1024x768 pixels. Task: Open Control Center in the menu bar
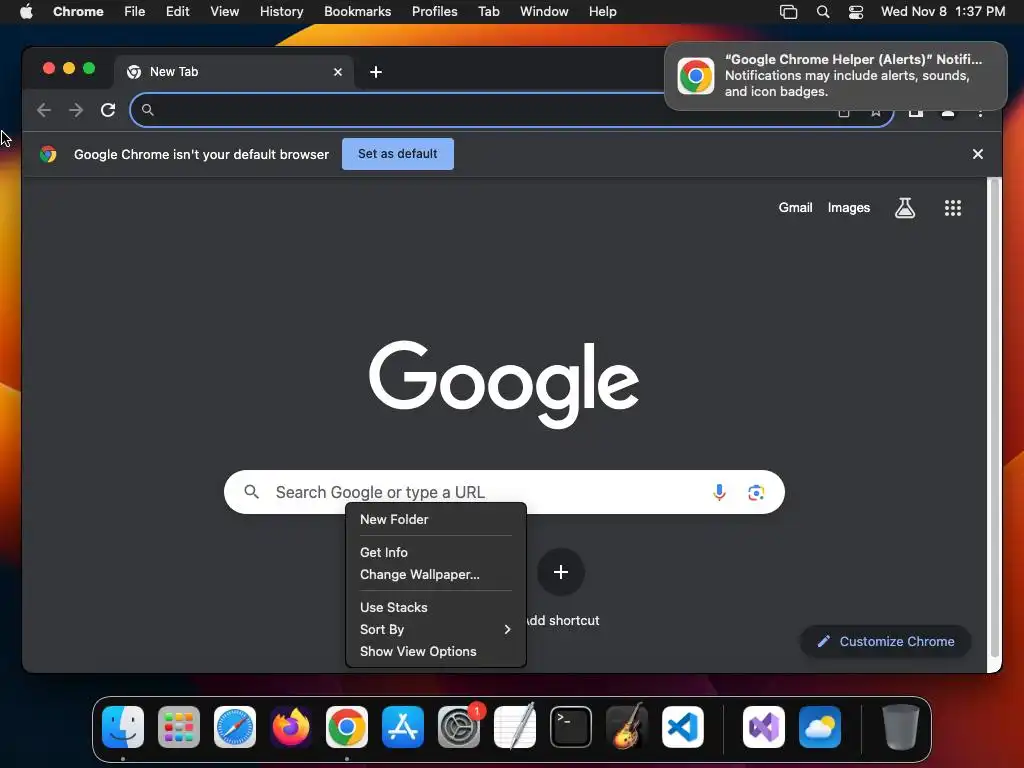pyautogui.click(x=856, y=12)
